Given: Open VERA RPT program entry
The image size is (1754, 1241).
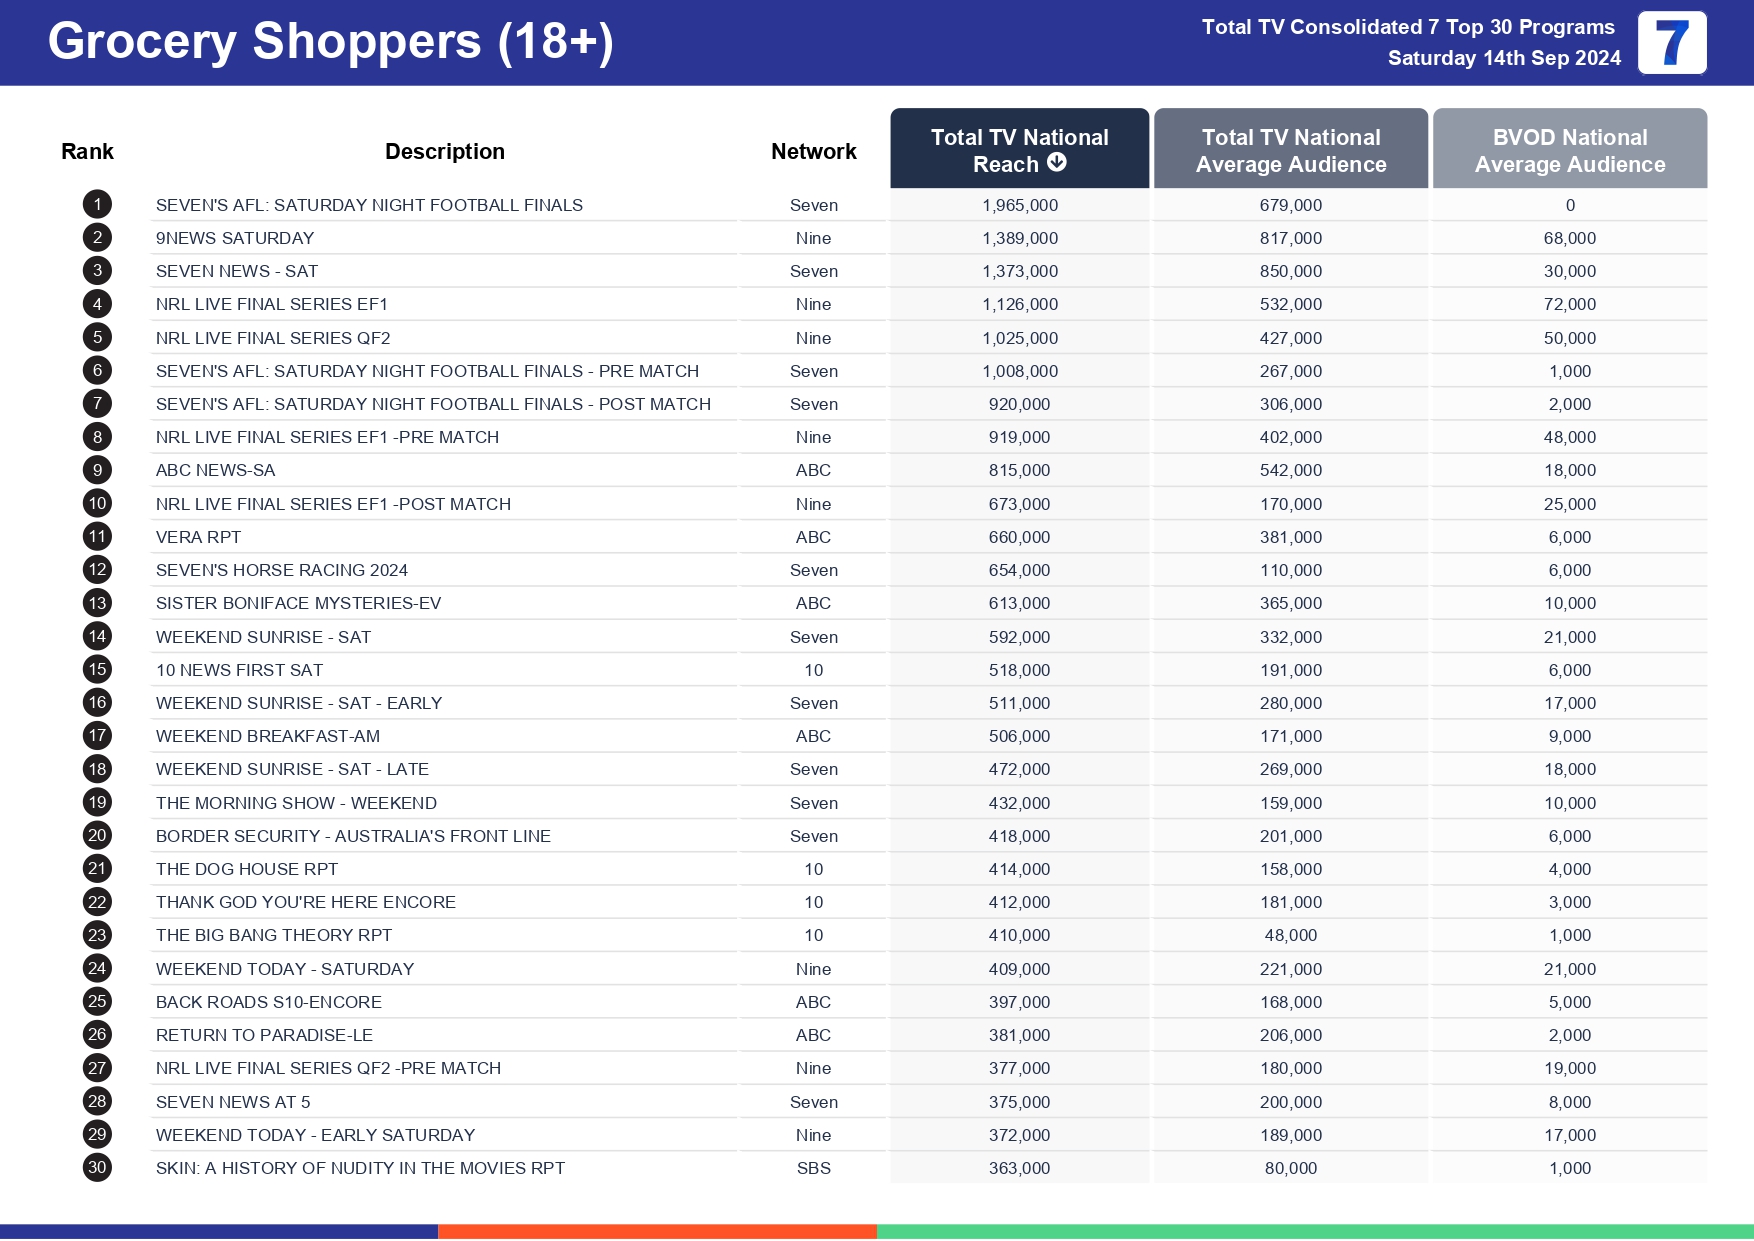Looking at the screenshot, I should pos(198,537).
